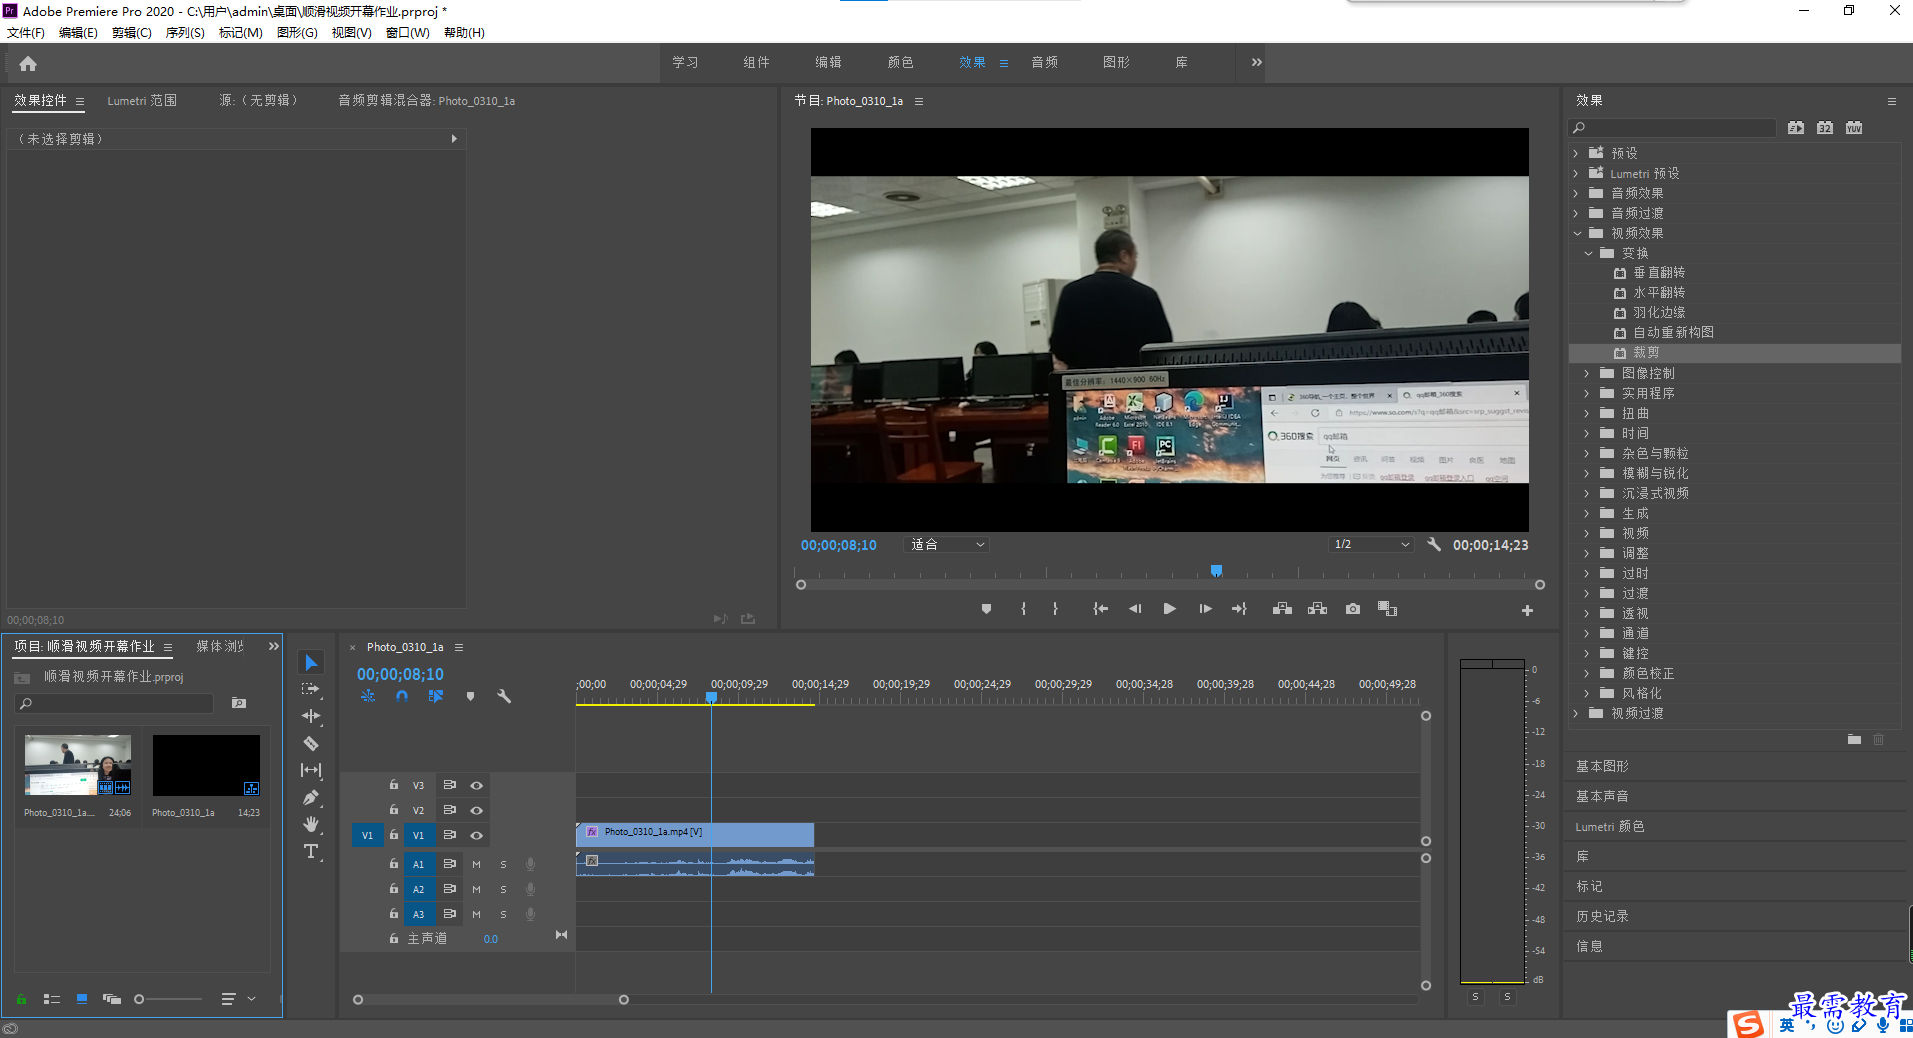The image size is (1913, 1038).
Task: Click the Lift button
Action: point(1282,609)
